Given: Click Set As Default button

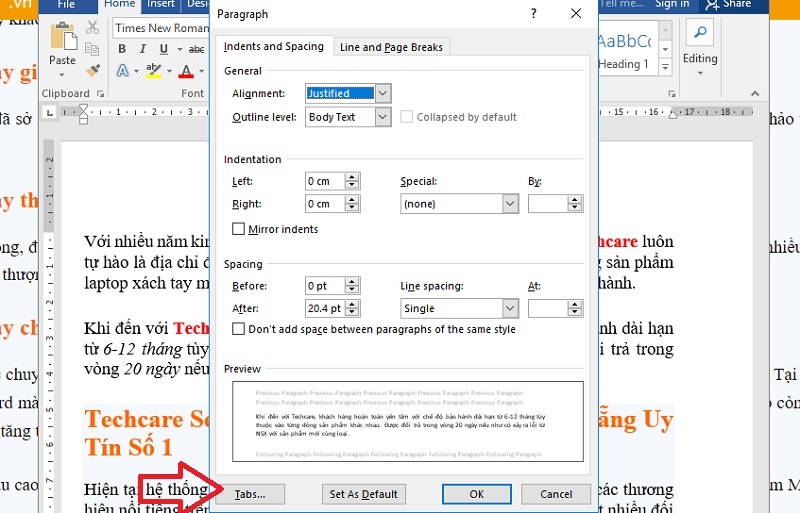Looking at the screenshot, I should (x=364, y=494).
